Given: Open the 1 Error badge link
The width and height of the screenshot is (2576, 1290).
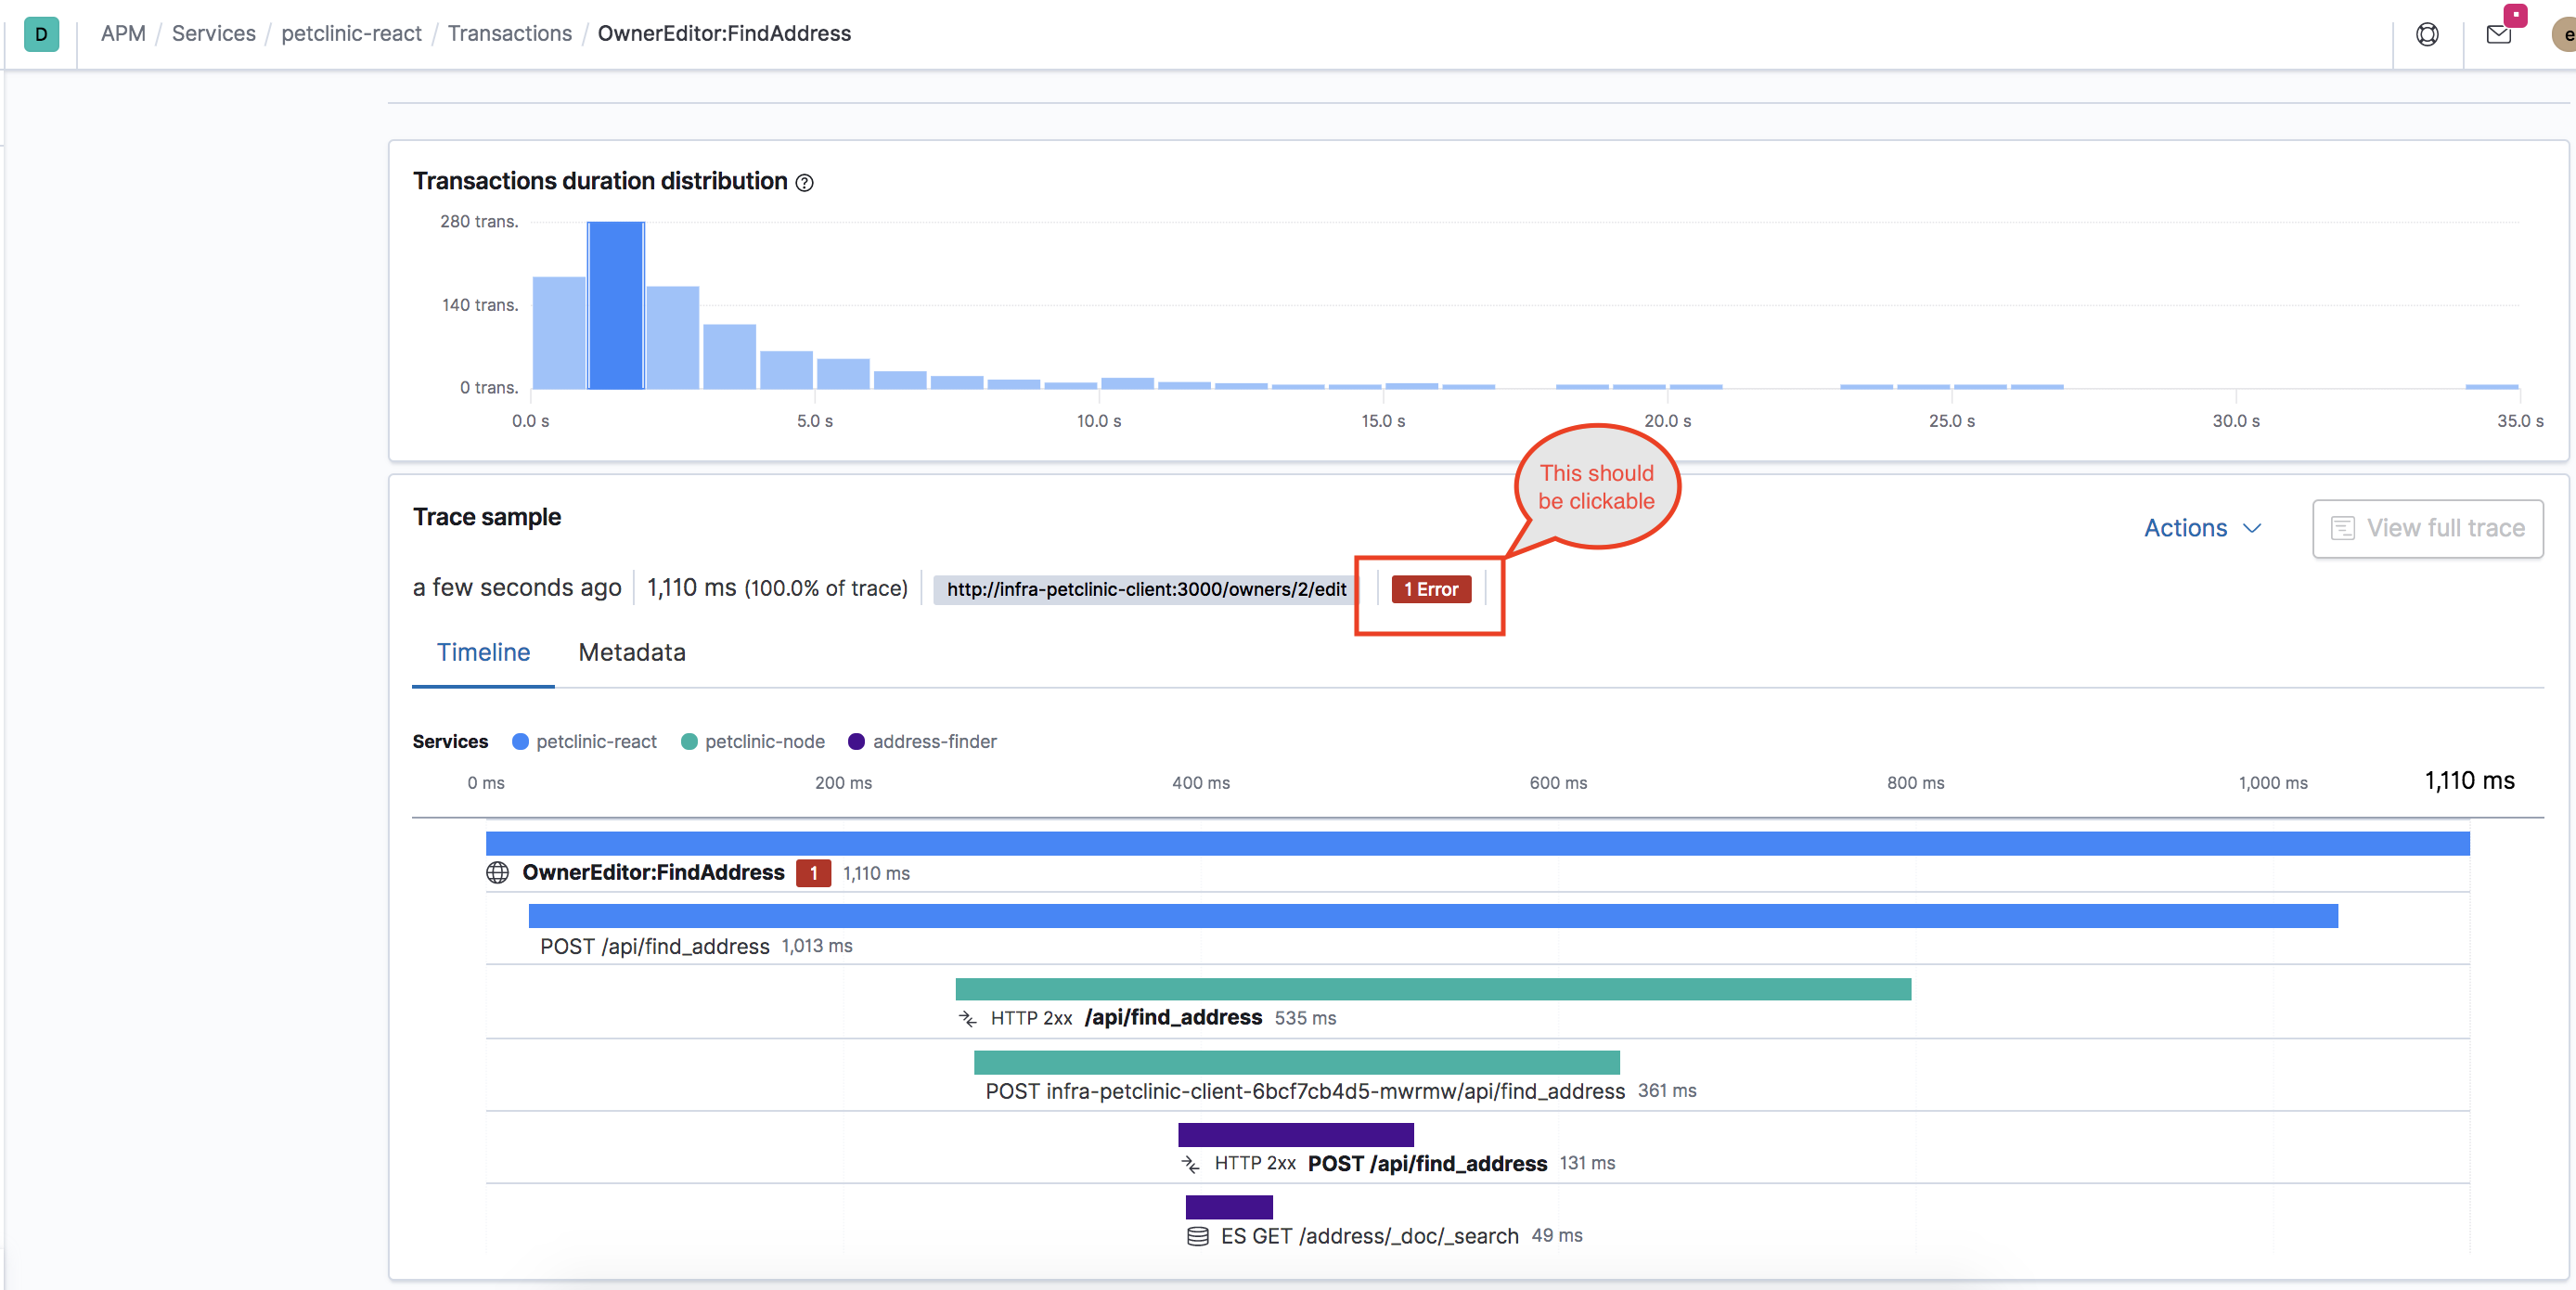Looking at the screenshot, I should (x=1430, y=589).
